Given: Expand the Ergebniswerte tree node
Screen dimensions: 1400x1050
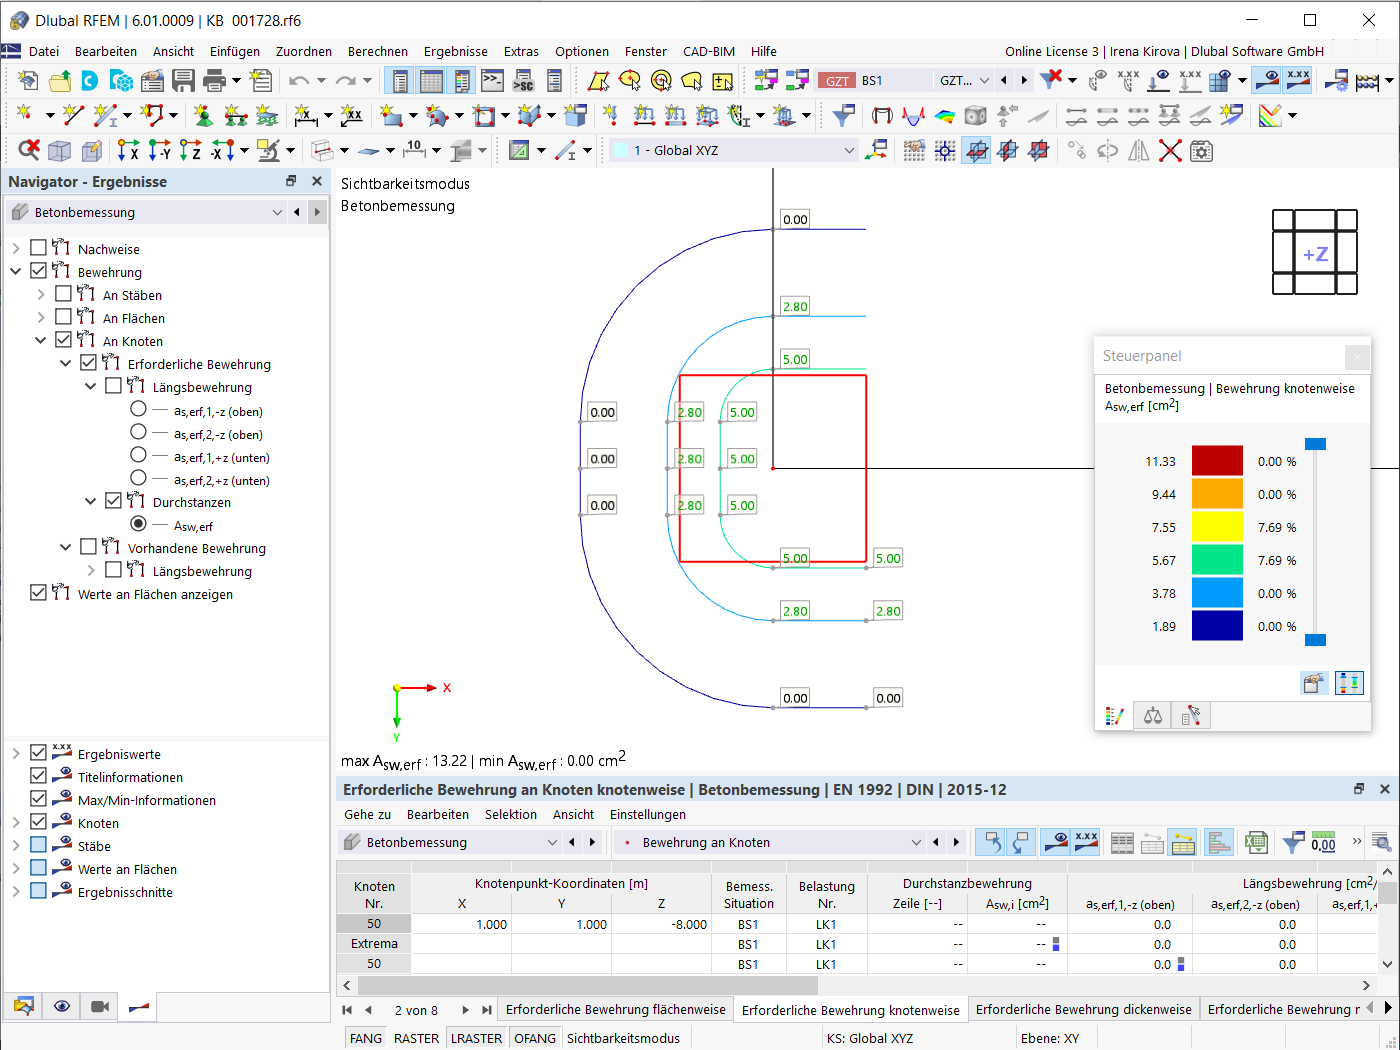Looking at the screenshot, I should coord(16,753).
